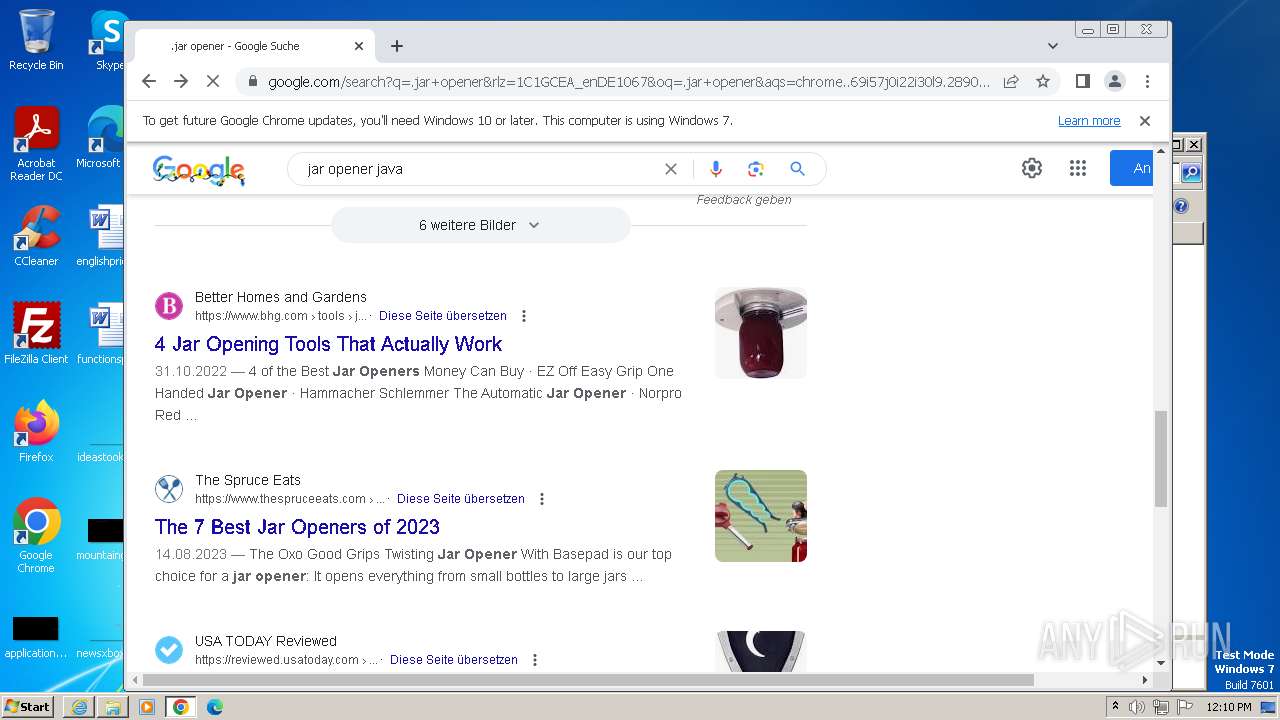The image size is (1280, 720).
Task: Open the Google apps grid
Action: 1077,169
